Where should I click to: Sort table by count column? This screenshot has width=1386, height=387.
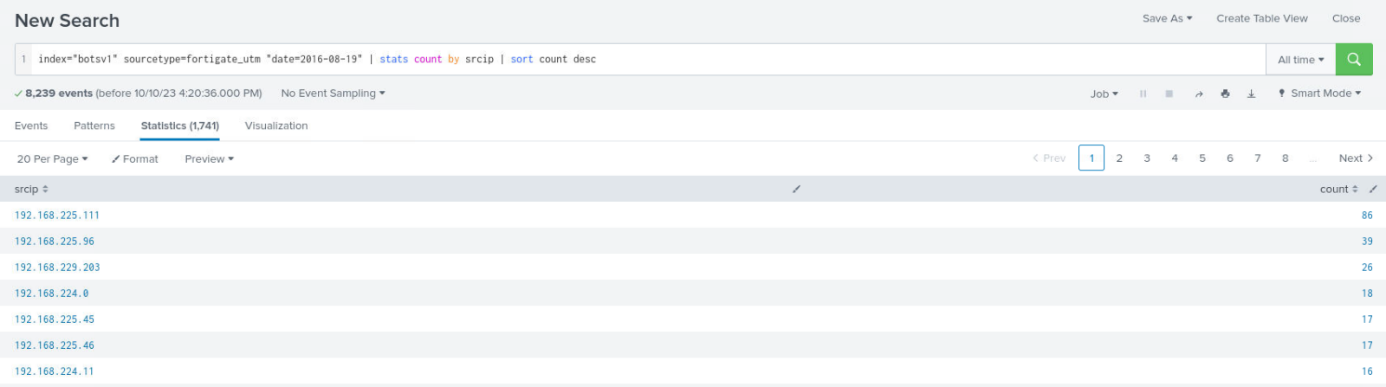pos(1339,189)
